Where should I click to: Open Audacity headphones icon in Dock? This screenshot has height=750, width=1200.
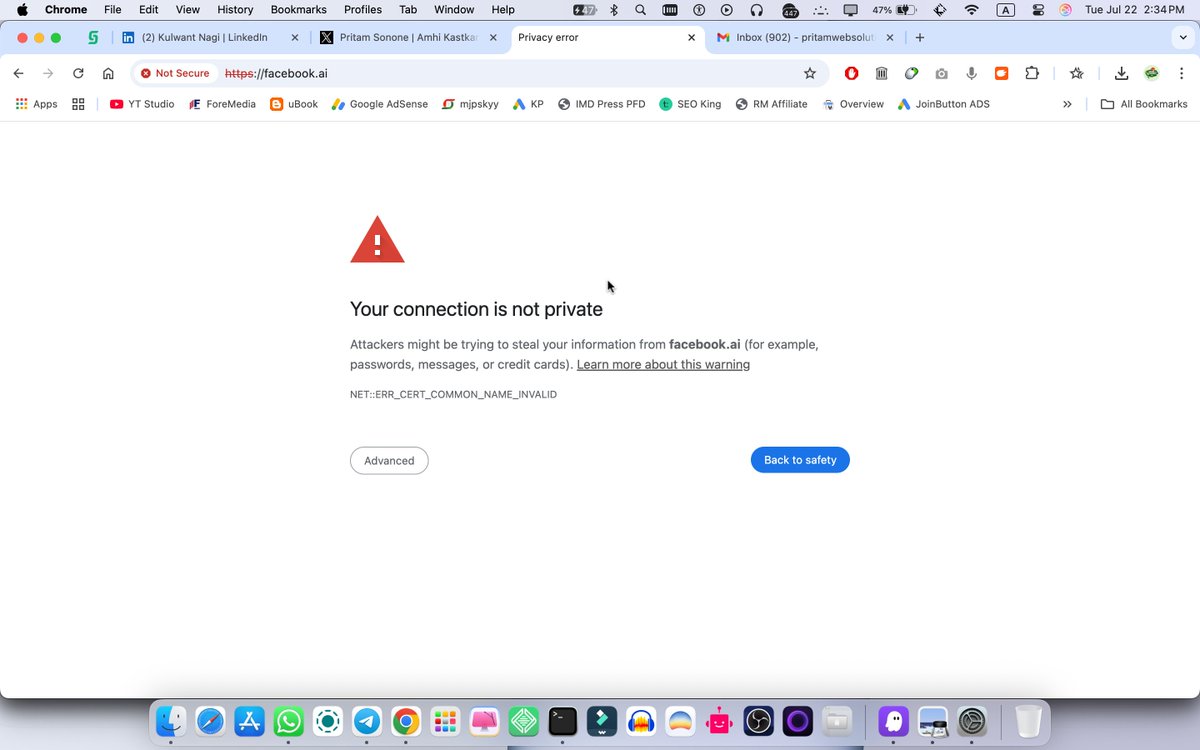641,720
